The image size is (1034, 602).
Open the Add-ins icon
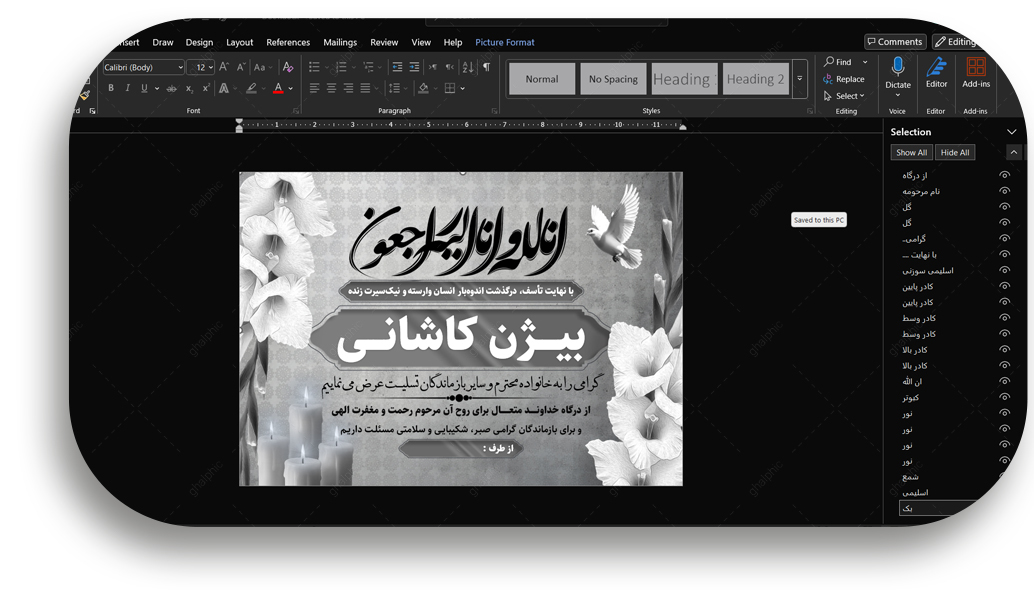[975, 68]
